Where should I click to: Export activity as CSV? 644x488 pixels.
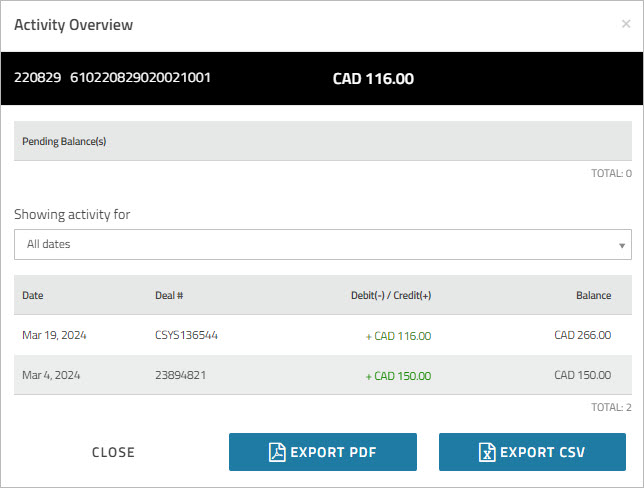[x=532, y=452]
